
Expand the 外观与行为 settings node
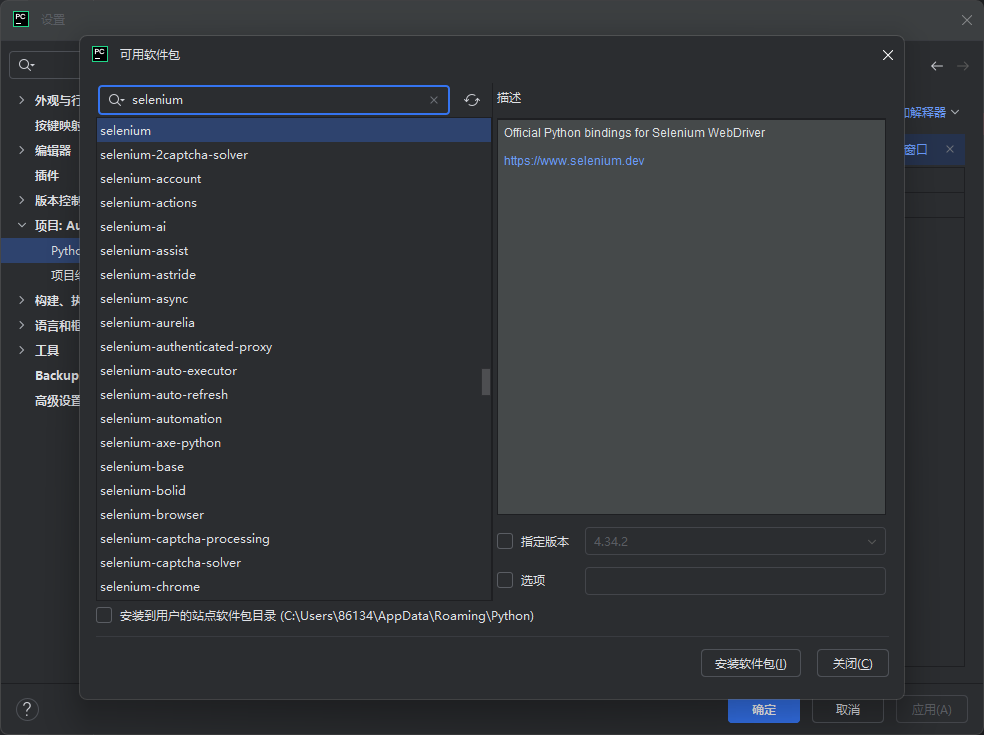(21, 100)
